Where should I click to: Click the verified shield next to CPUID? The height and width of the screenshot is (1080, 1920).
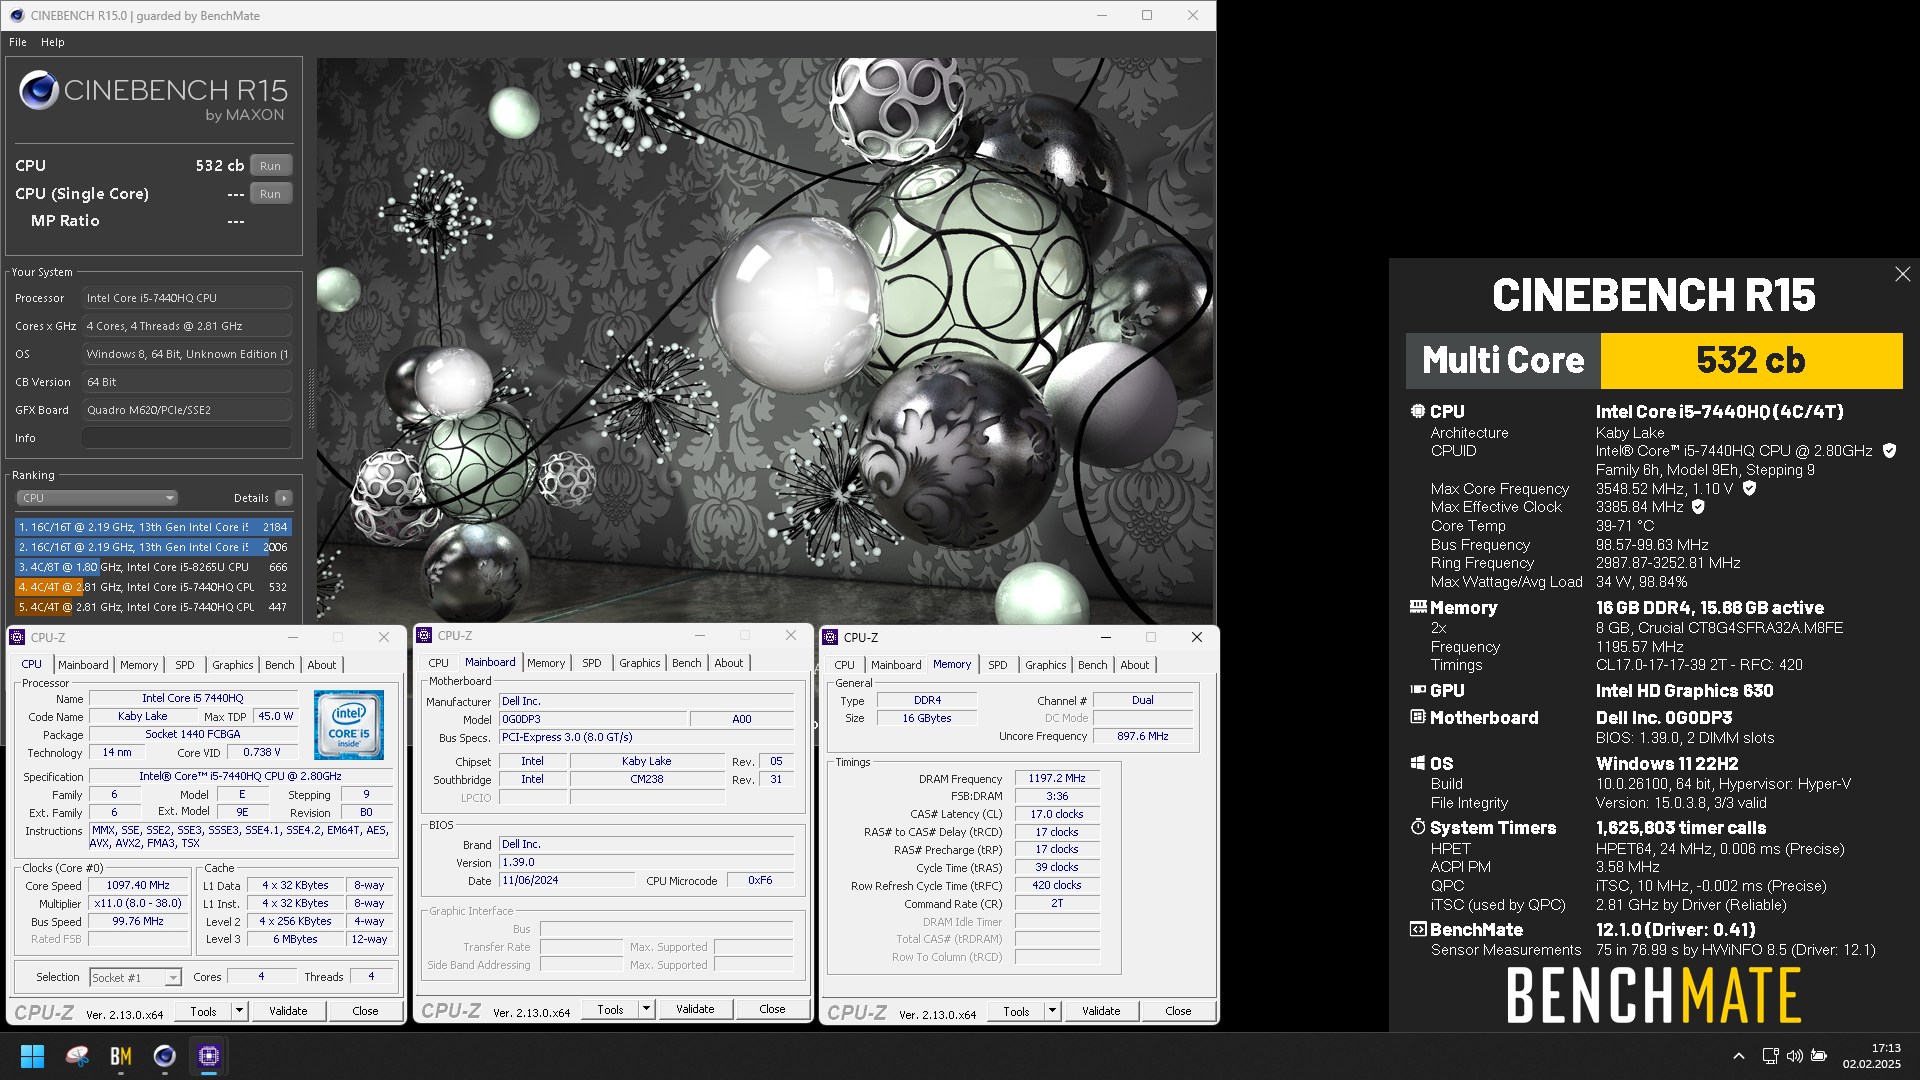pos(1889,451)
